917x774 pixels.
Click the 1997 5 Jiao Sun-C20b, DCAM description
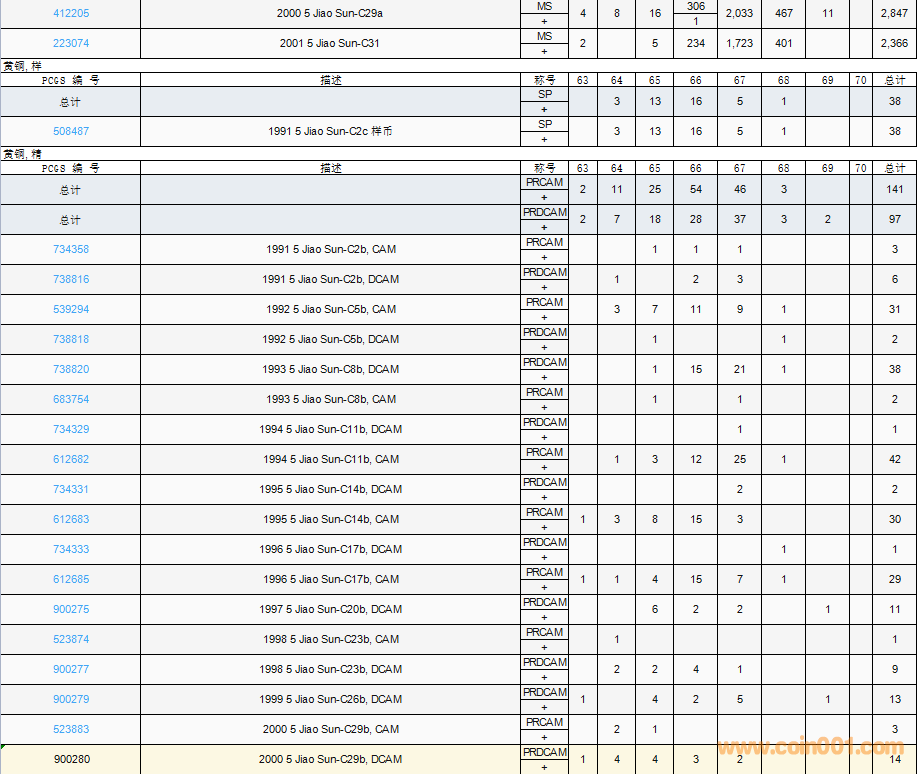pos(330,609)
